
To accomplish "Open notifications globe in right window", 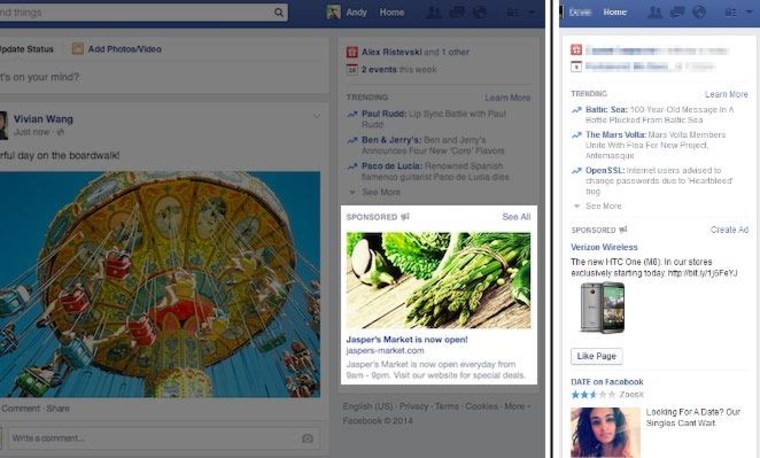I will tap(699, 12).
